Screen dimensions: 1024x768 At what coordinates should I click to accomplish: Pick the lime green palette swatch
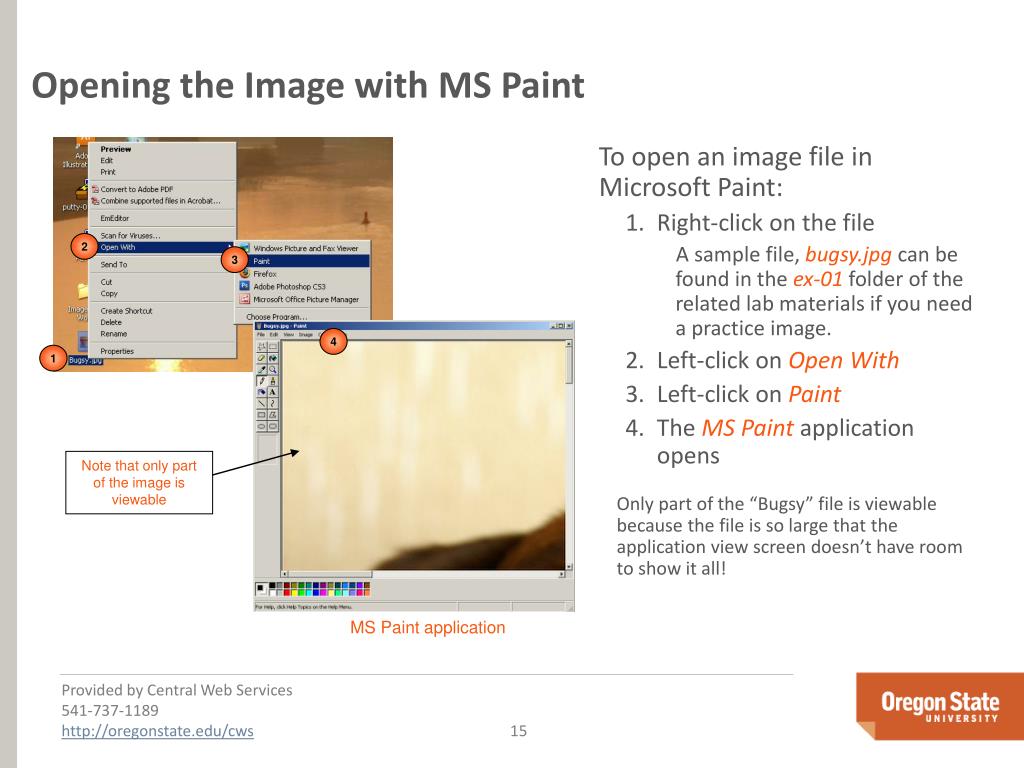(302, 593)
